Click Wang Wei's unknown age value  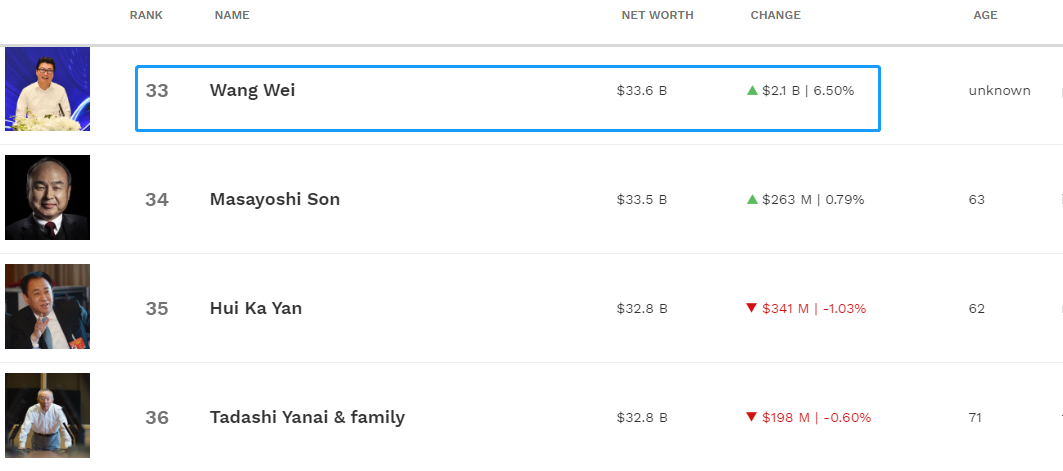tap(999, 91)
